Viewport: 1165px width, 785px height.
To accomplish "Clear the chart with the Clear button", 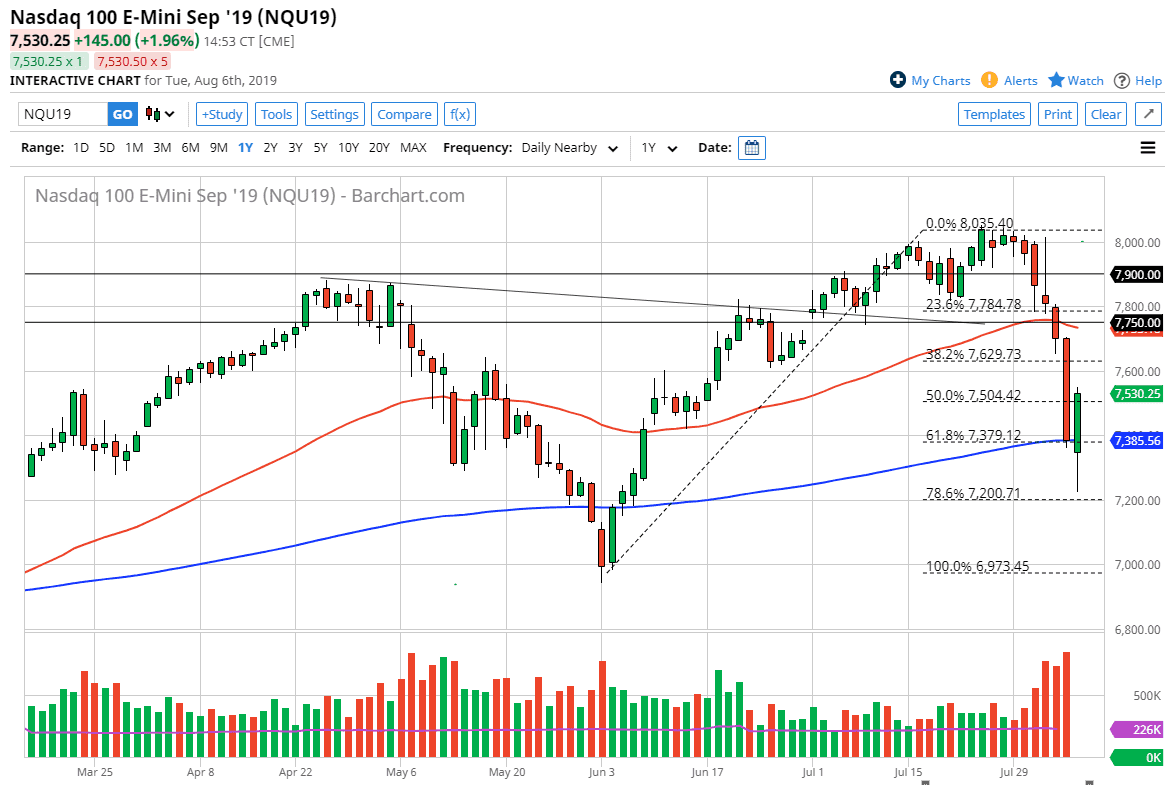I will click(1106, 114).
